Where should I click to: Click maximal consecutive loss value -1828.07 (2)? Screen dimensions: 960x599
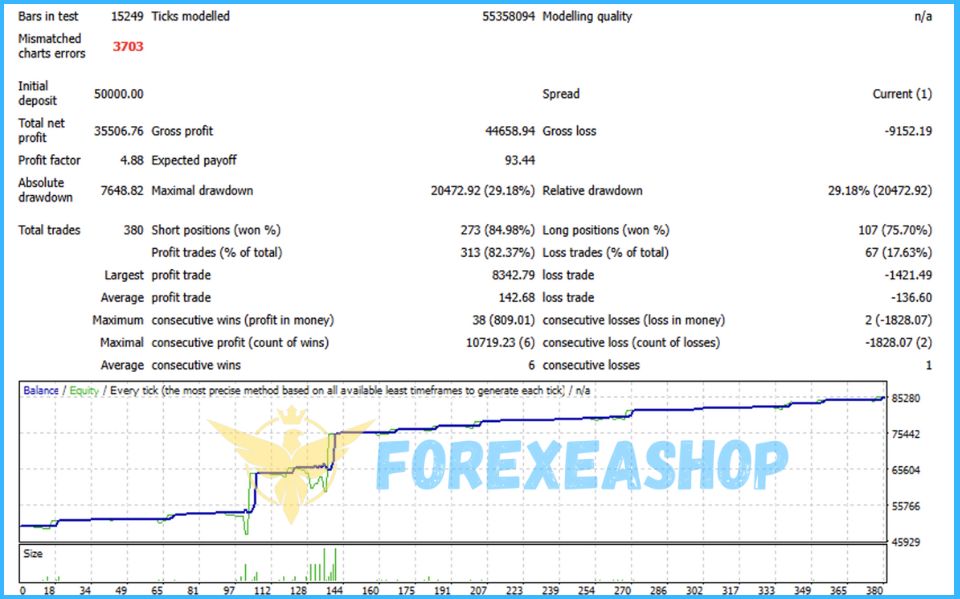pyautogui.click(x=898, y=342)
